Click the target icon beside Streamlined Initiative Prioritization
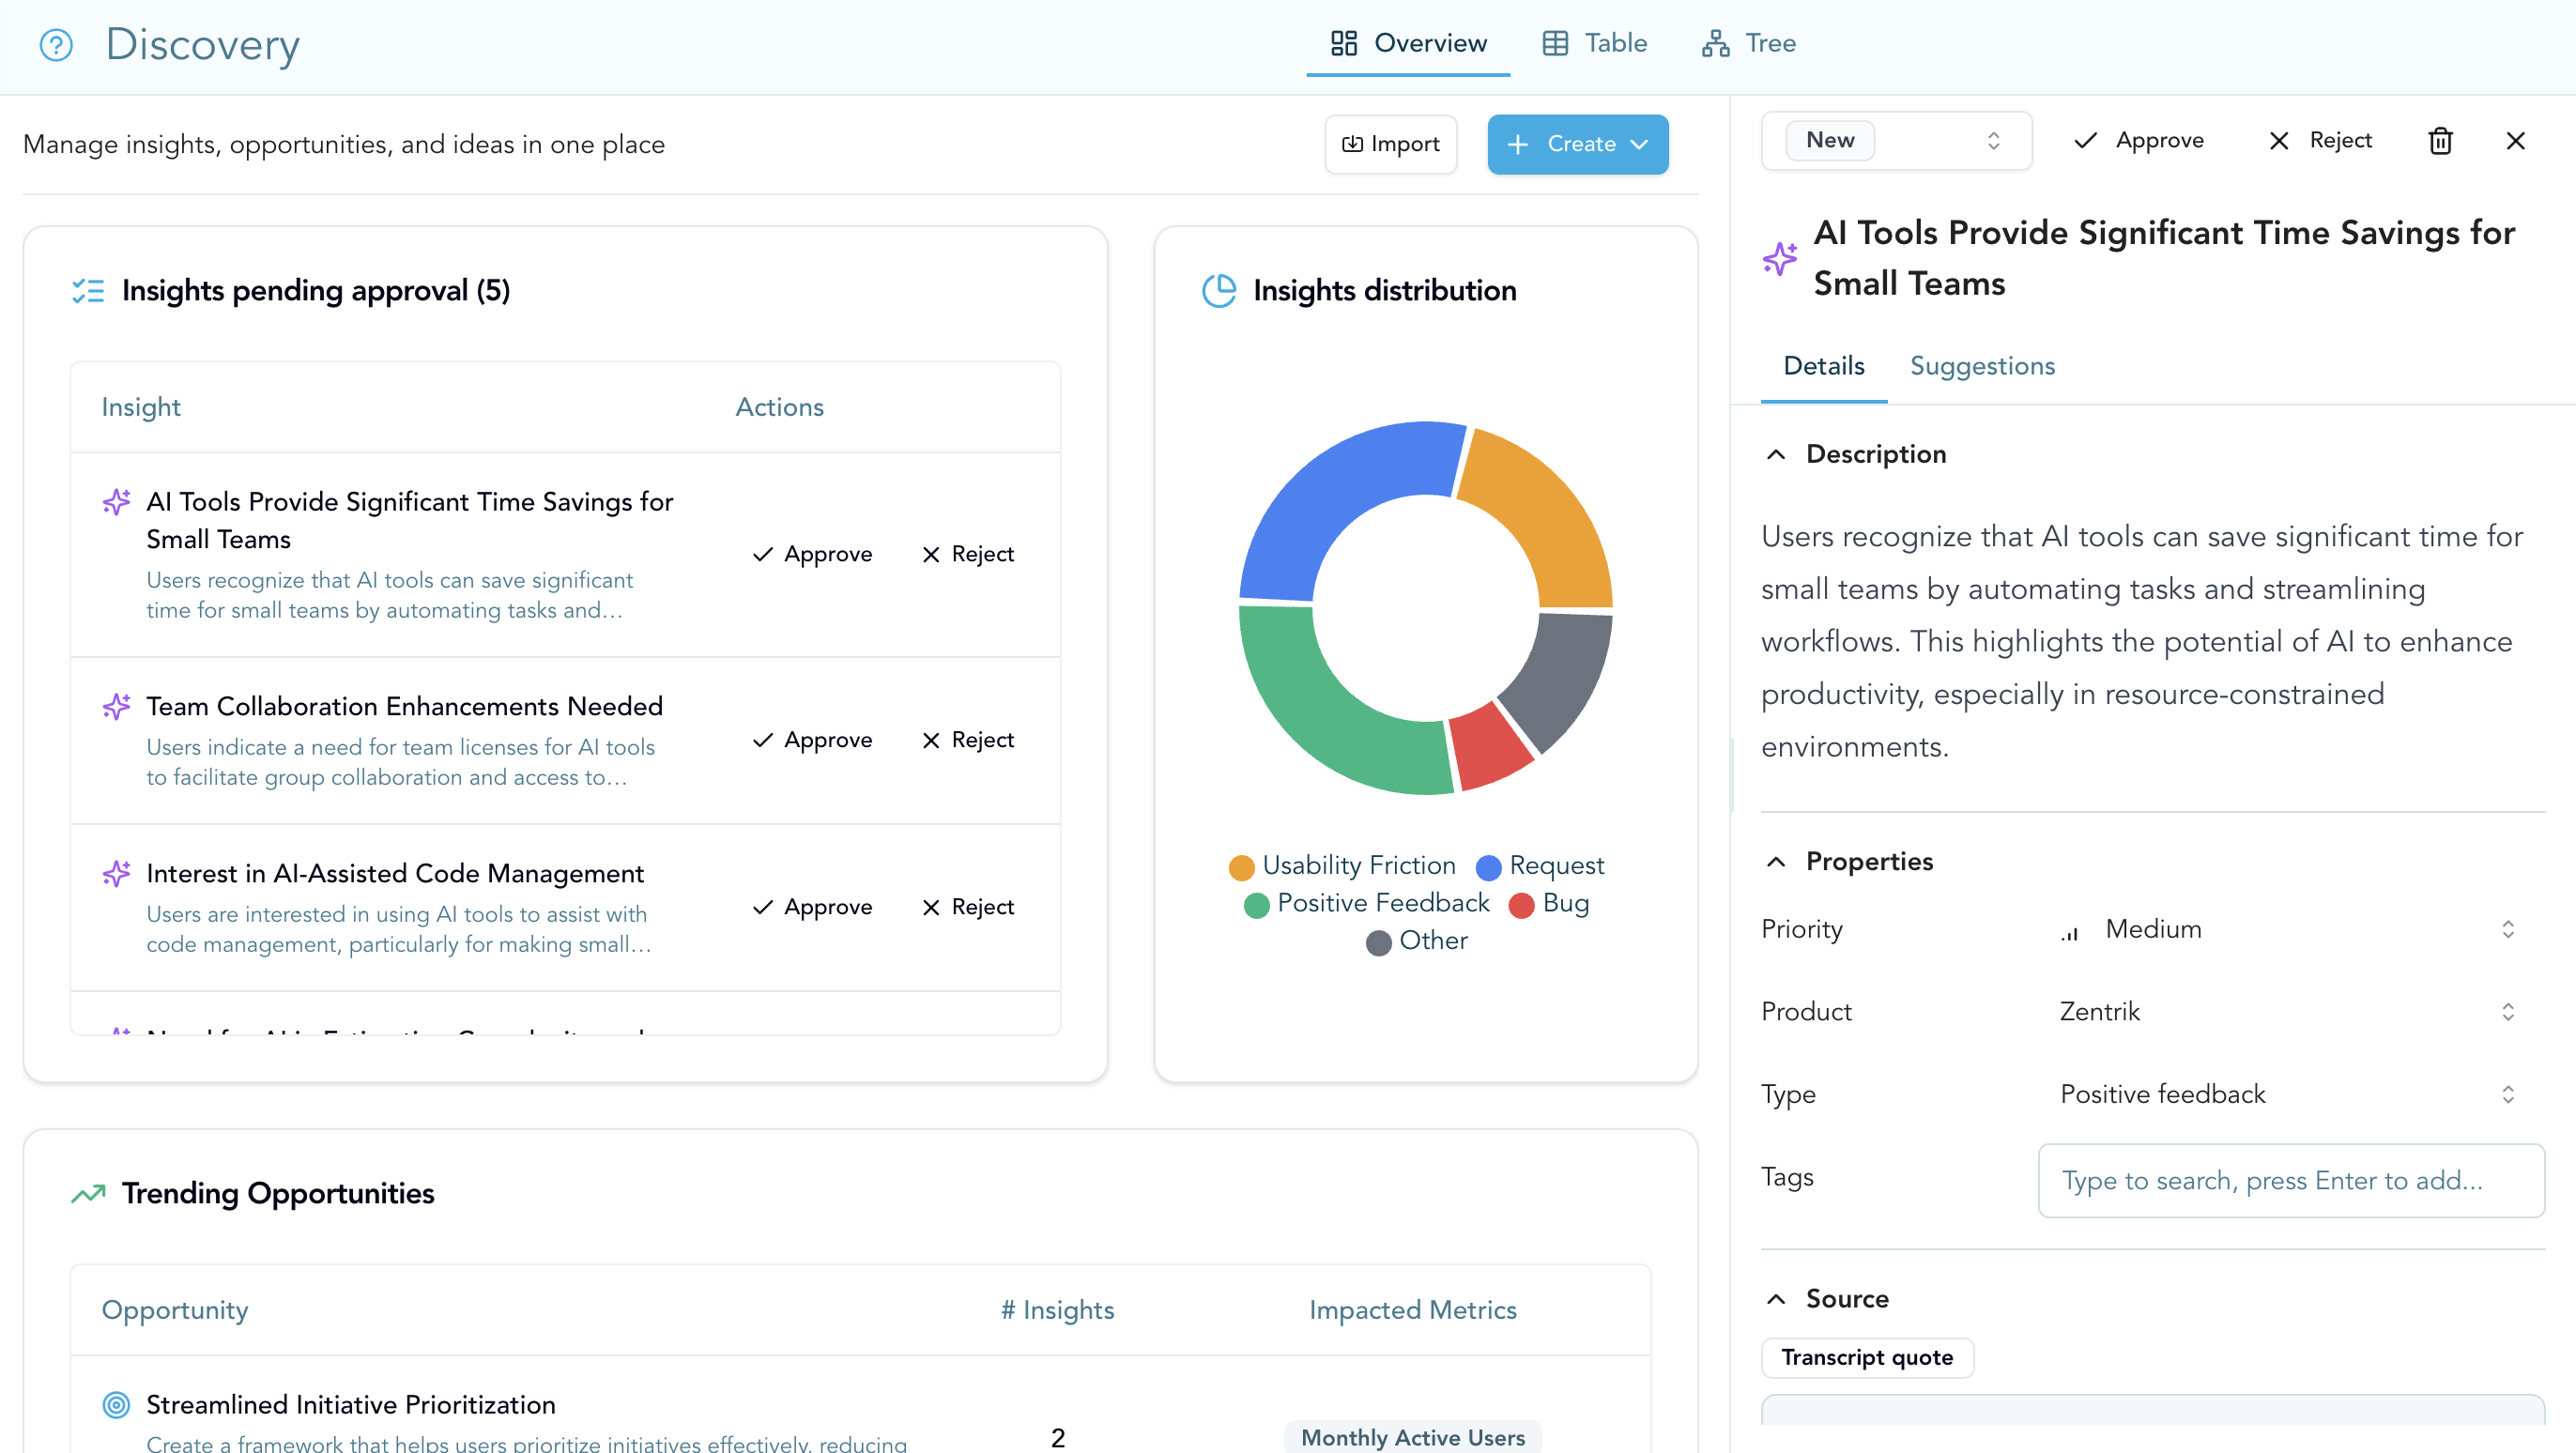The width and height of the screenshot is (2576, 1453). coord(117,1404)
